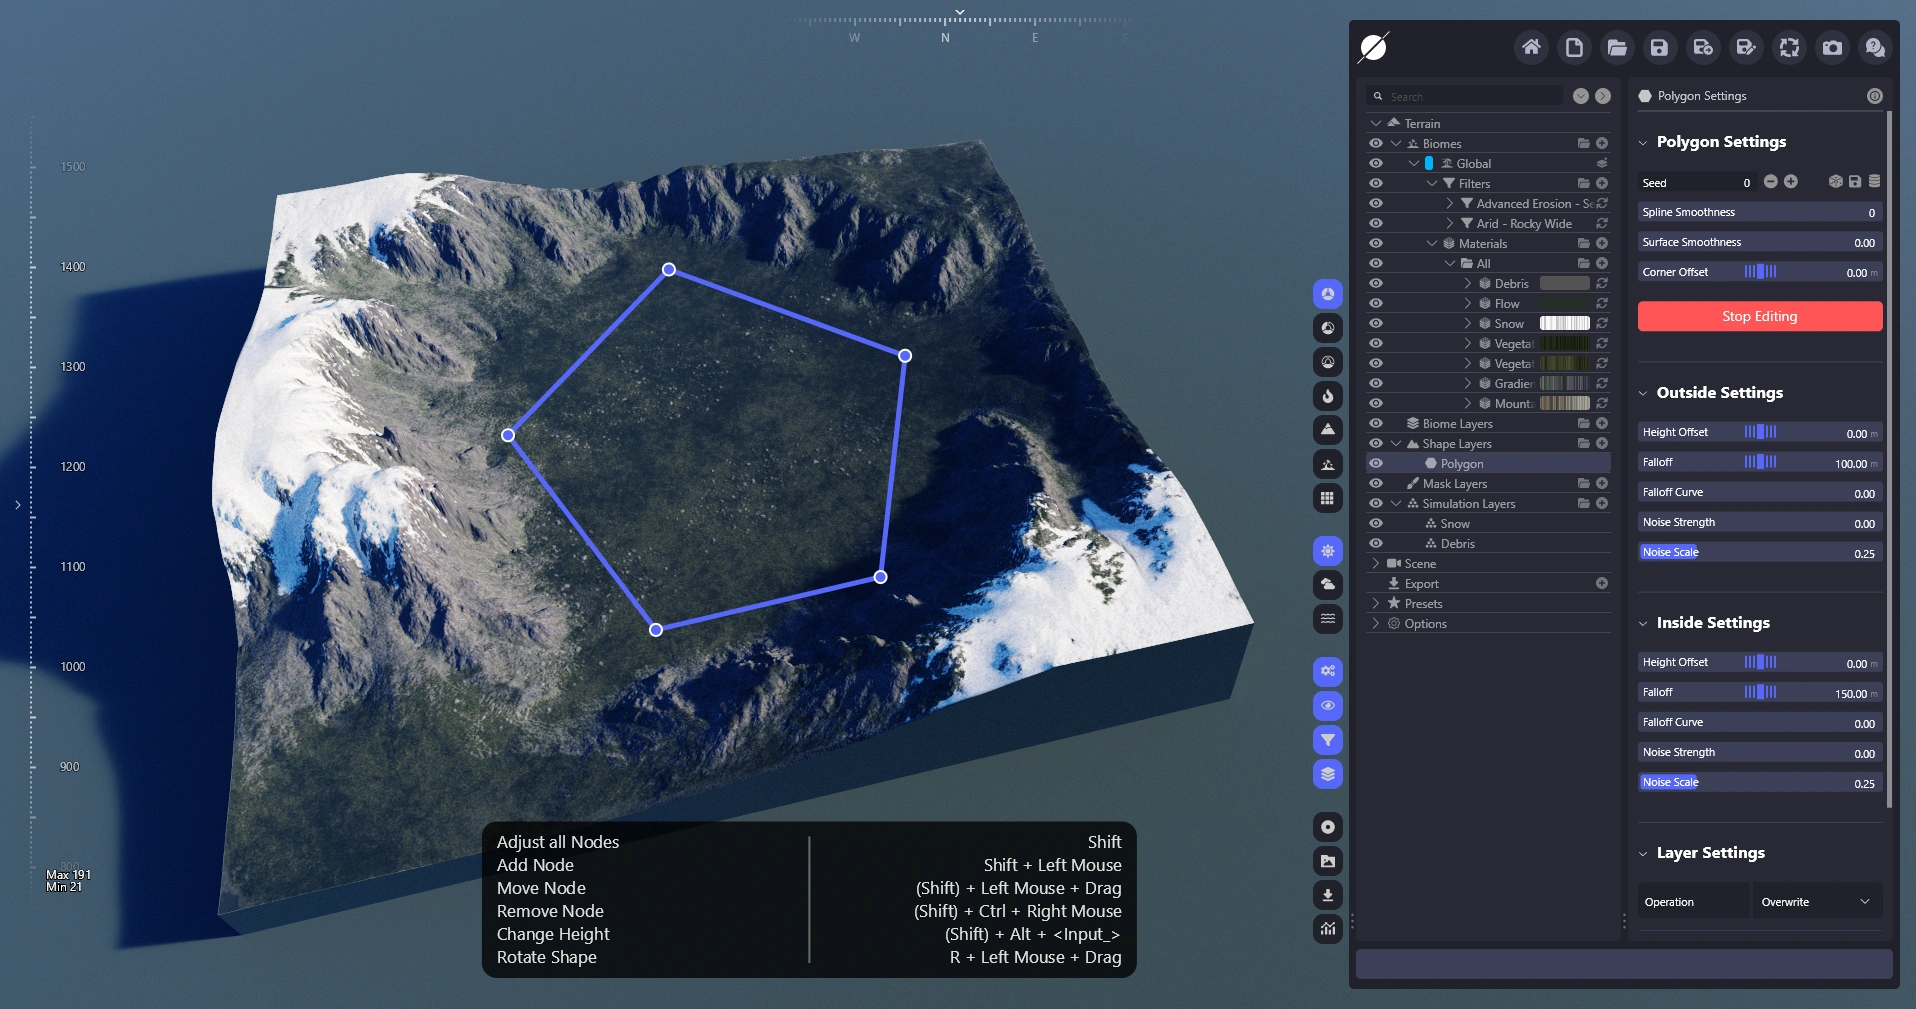Select the Export tree item

pos(1421,584)
